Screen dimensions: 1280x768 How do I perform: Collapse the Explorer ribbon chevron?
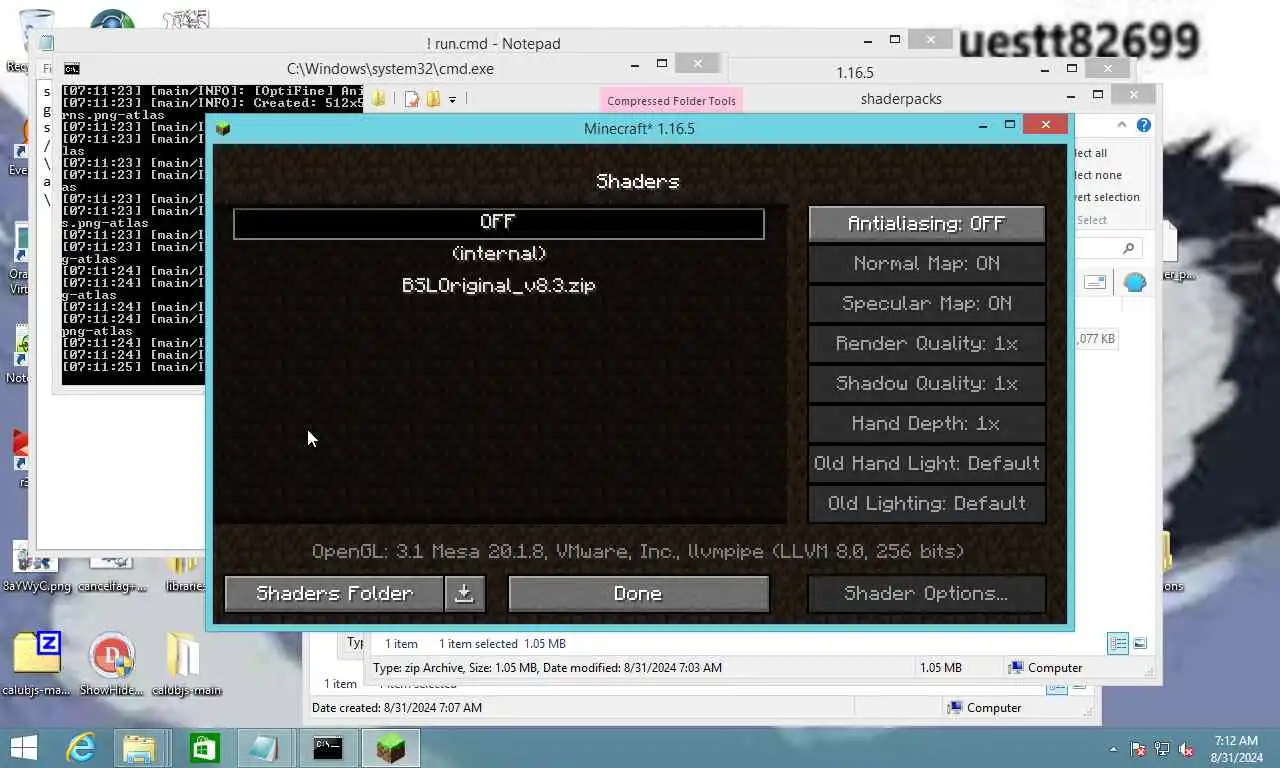pos(1122,125)
